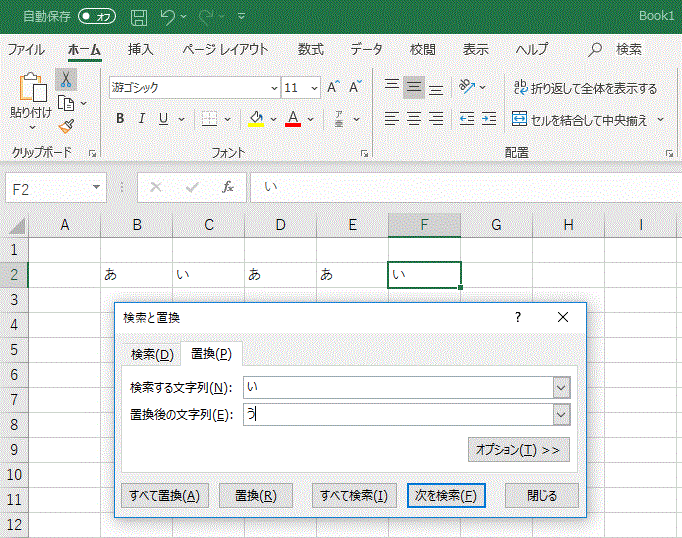Toggle the AutoSave switch
Viewport: 682px width, 538px height.
click(97, 17)
